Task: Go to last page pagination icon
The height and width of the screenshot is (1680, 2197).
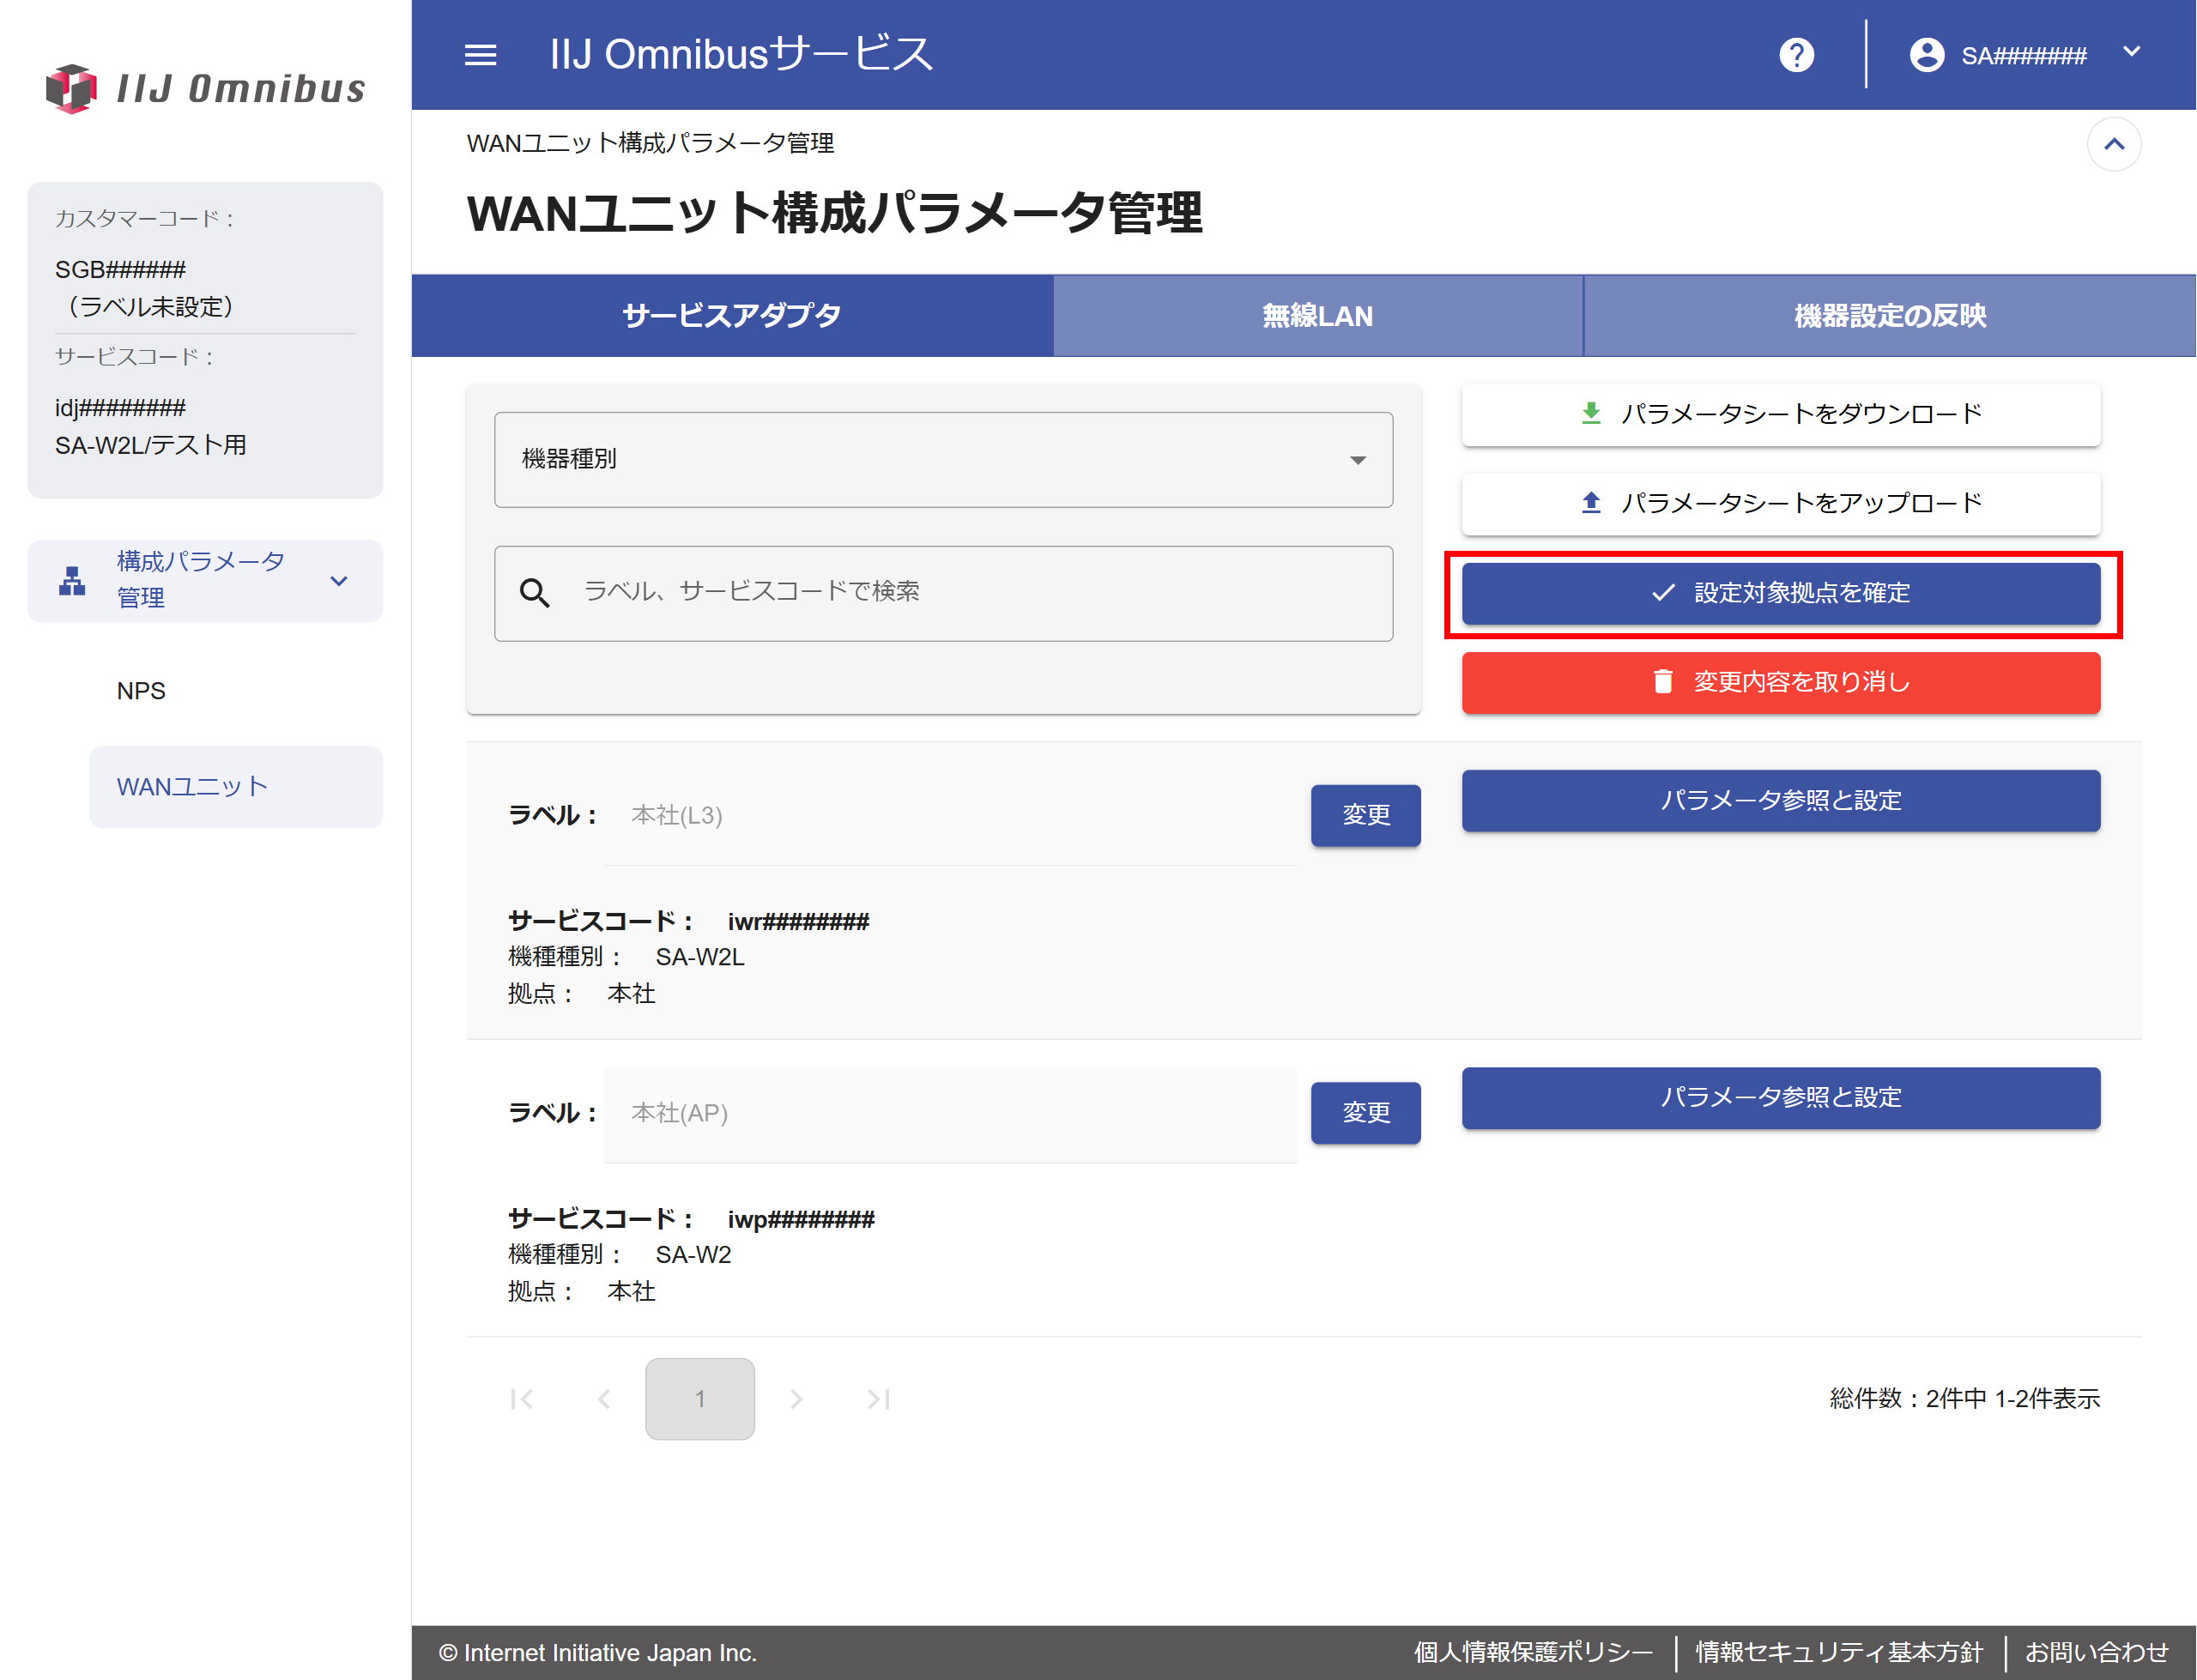Action: point(879,1398)
